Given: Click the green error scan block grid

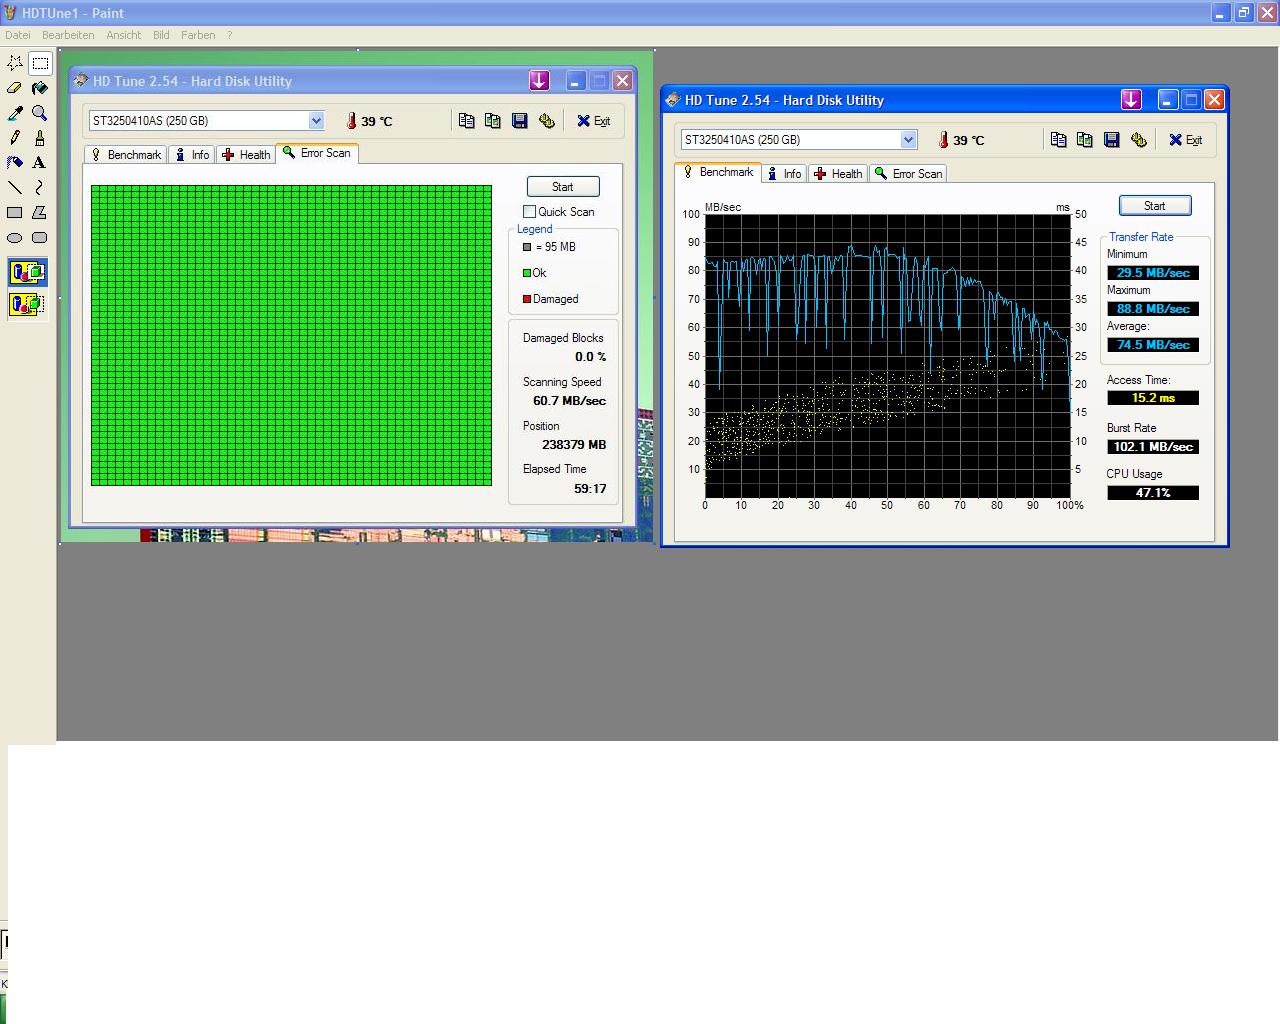Looking at the screenshot, I should pyautogui.click(x=291, y=335).
